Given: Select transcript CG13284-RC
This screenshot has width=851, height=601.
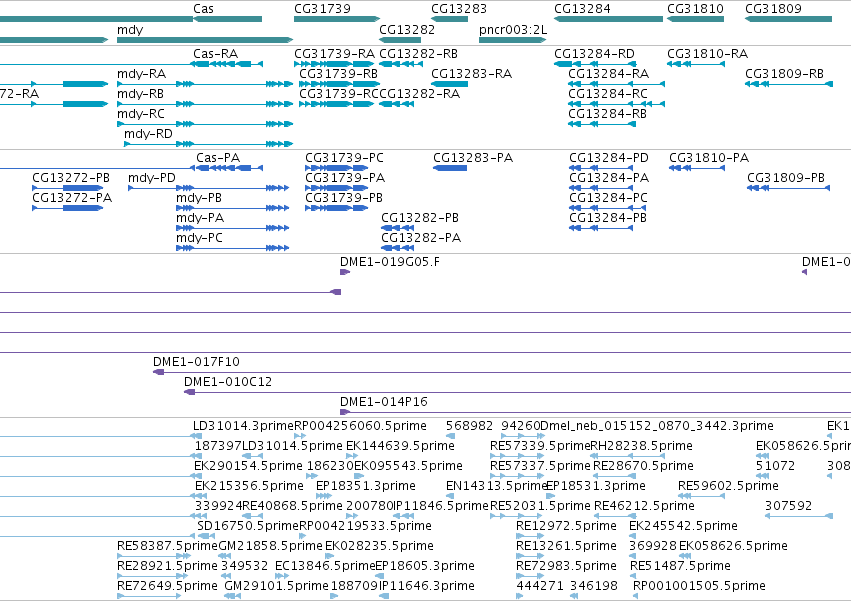Looking at the screenshot, I should pos(608,94).
